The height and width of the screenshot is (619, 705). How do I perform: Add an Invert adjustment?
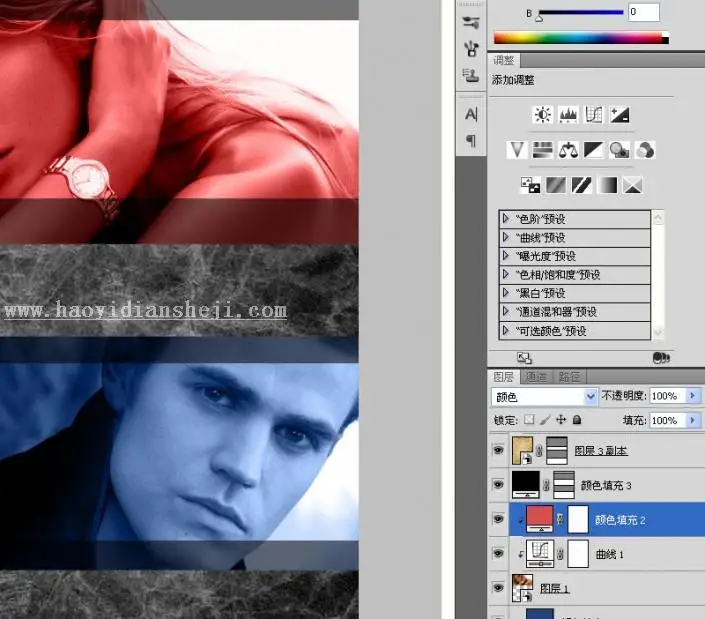click(x=530, y=185)
